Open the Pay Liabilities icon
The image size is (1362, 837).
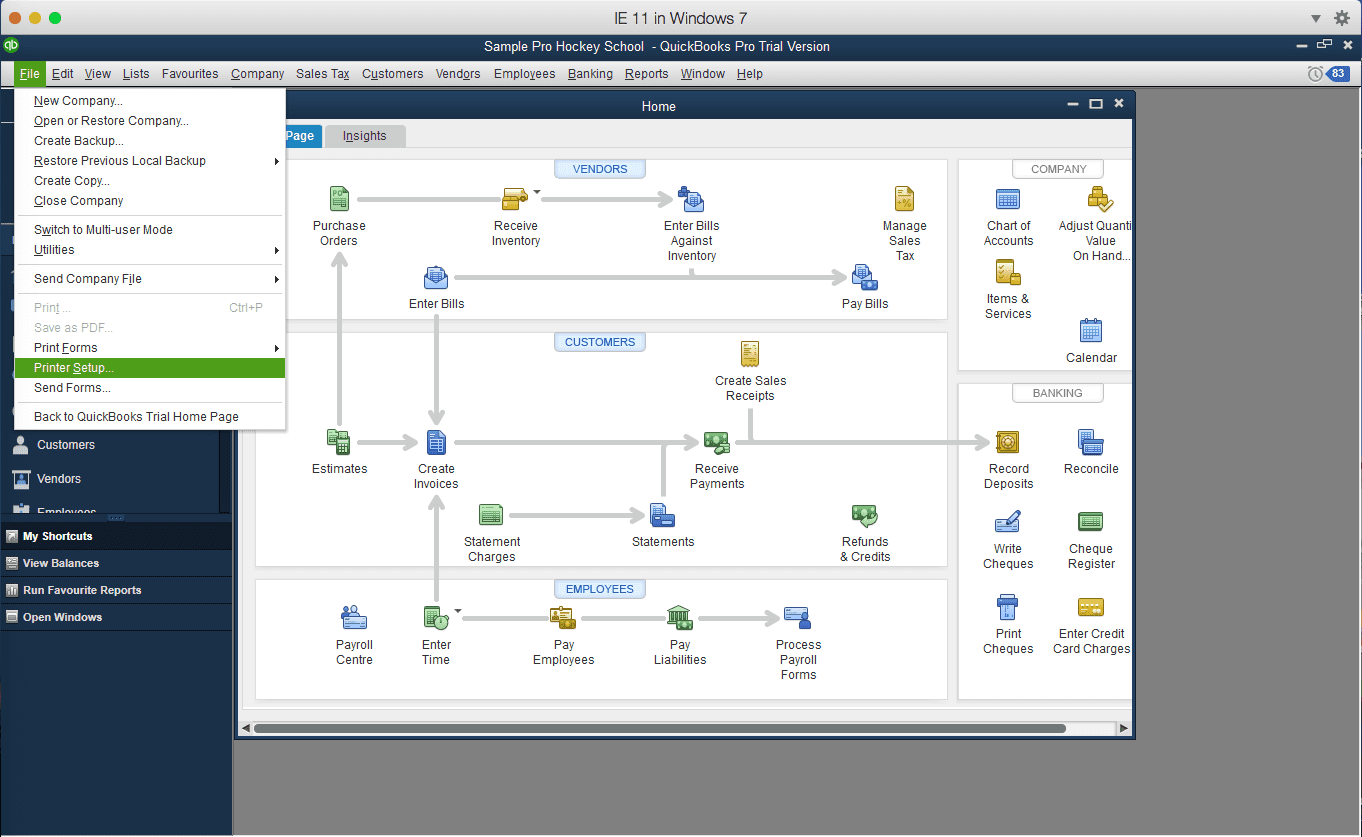pos(680,618)
